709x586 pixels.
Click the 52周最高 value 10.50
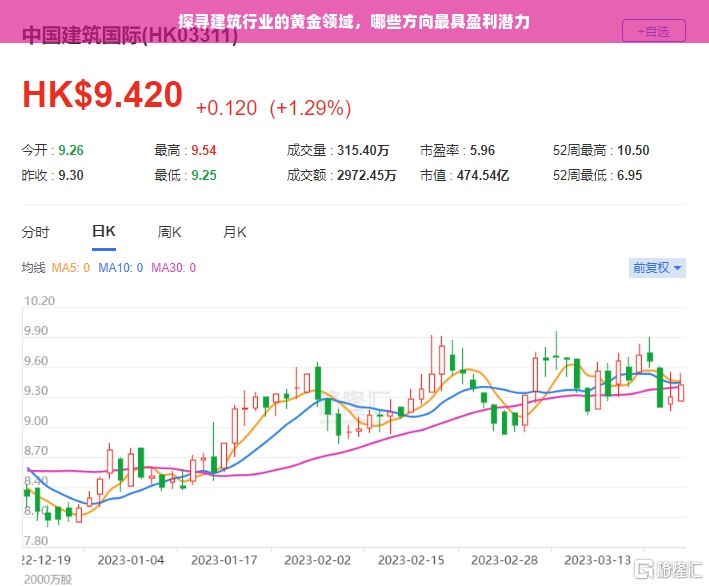pos(633,150)
